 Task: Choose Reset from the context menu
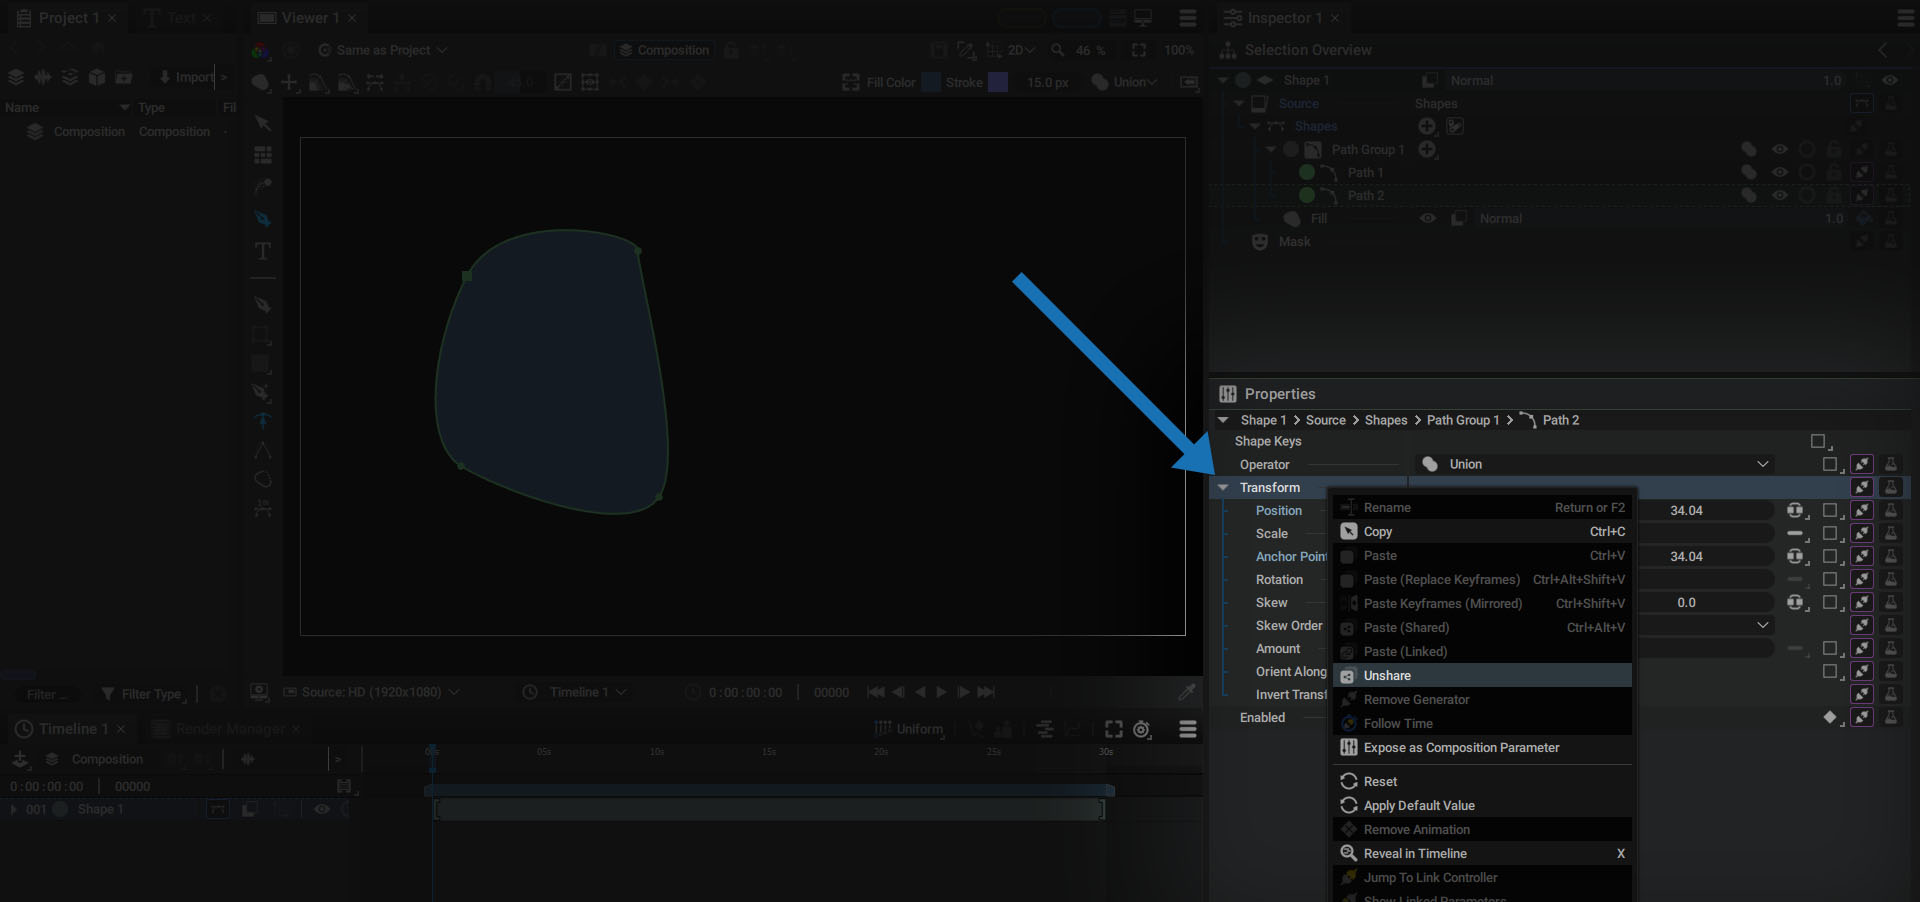click(x=1483, y=782)
